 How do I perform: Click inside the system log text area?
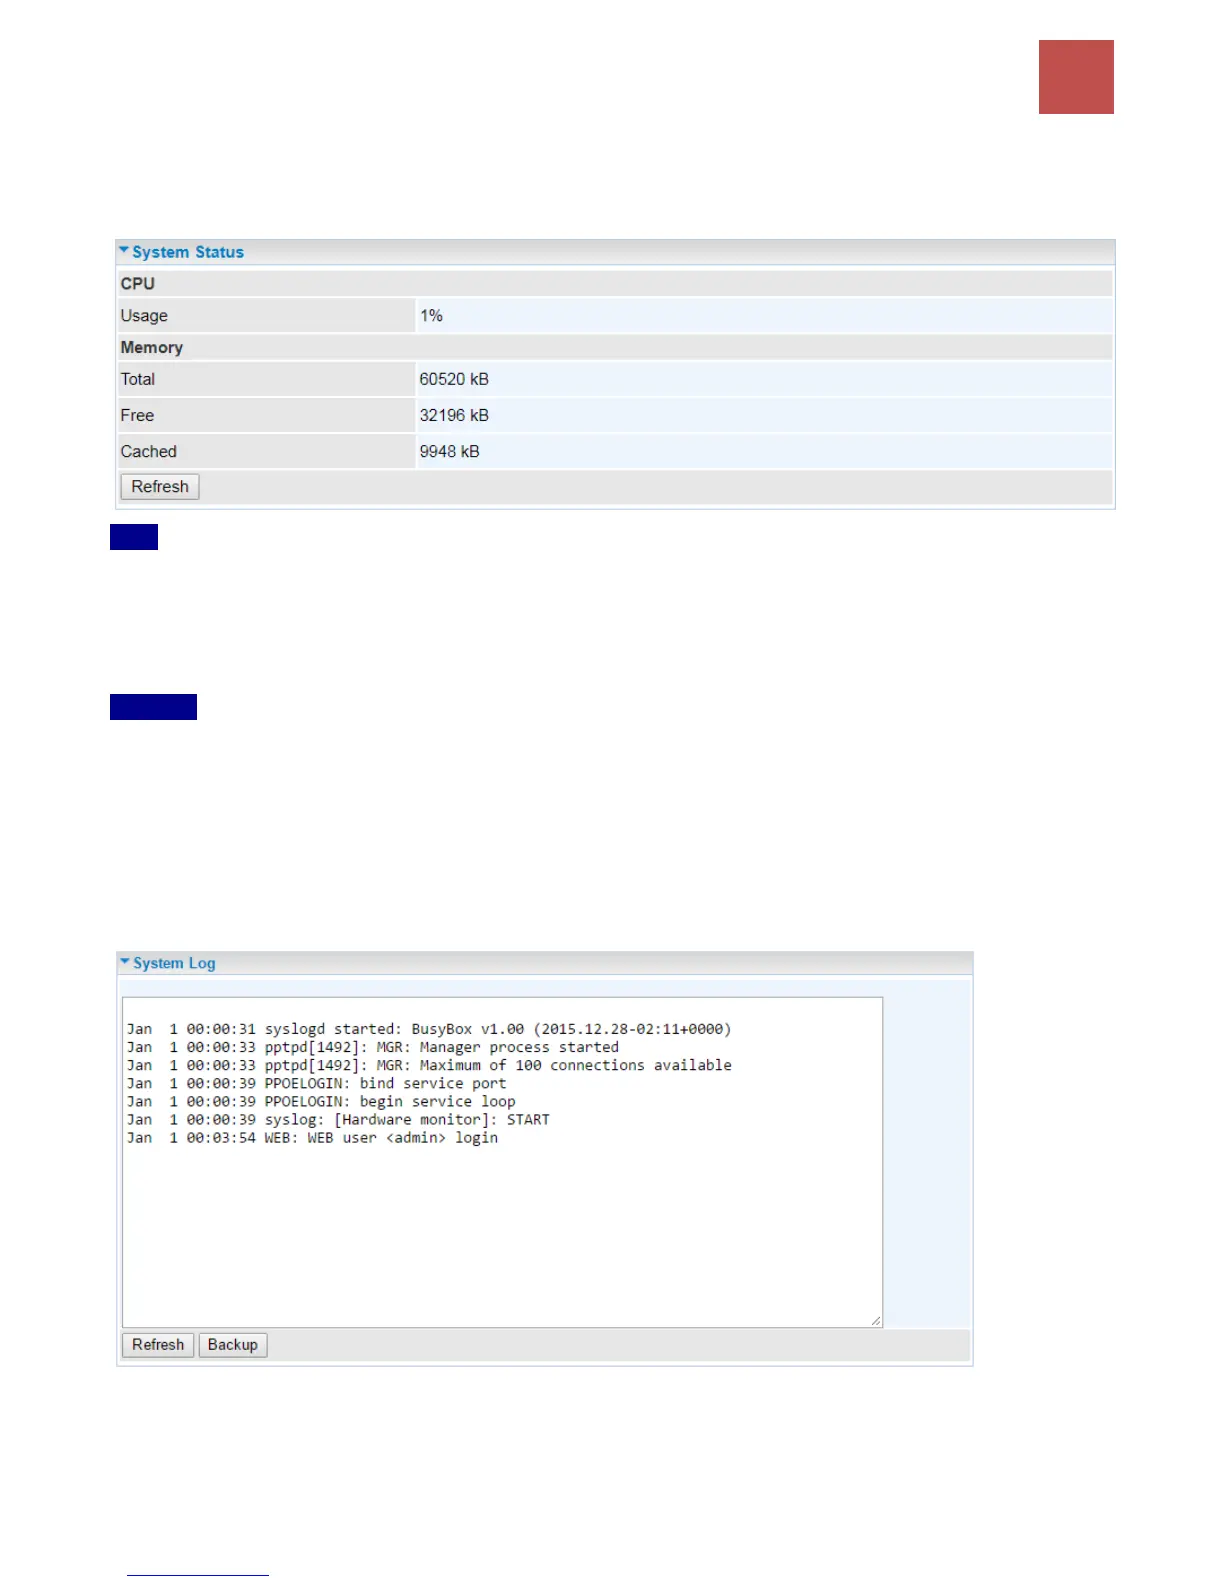502,1162
